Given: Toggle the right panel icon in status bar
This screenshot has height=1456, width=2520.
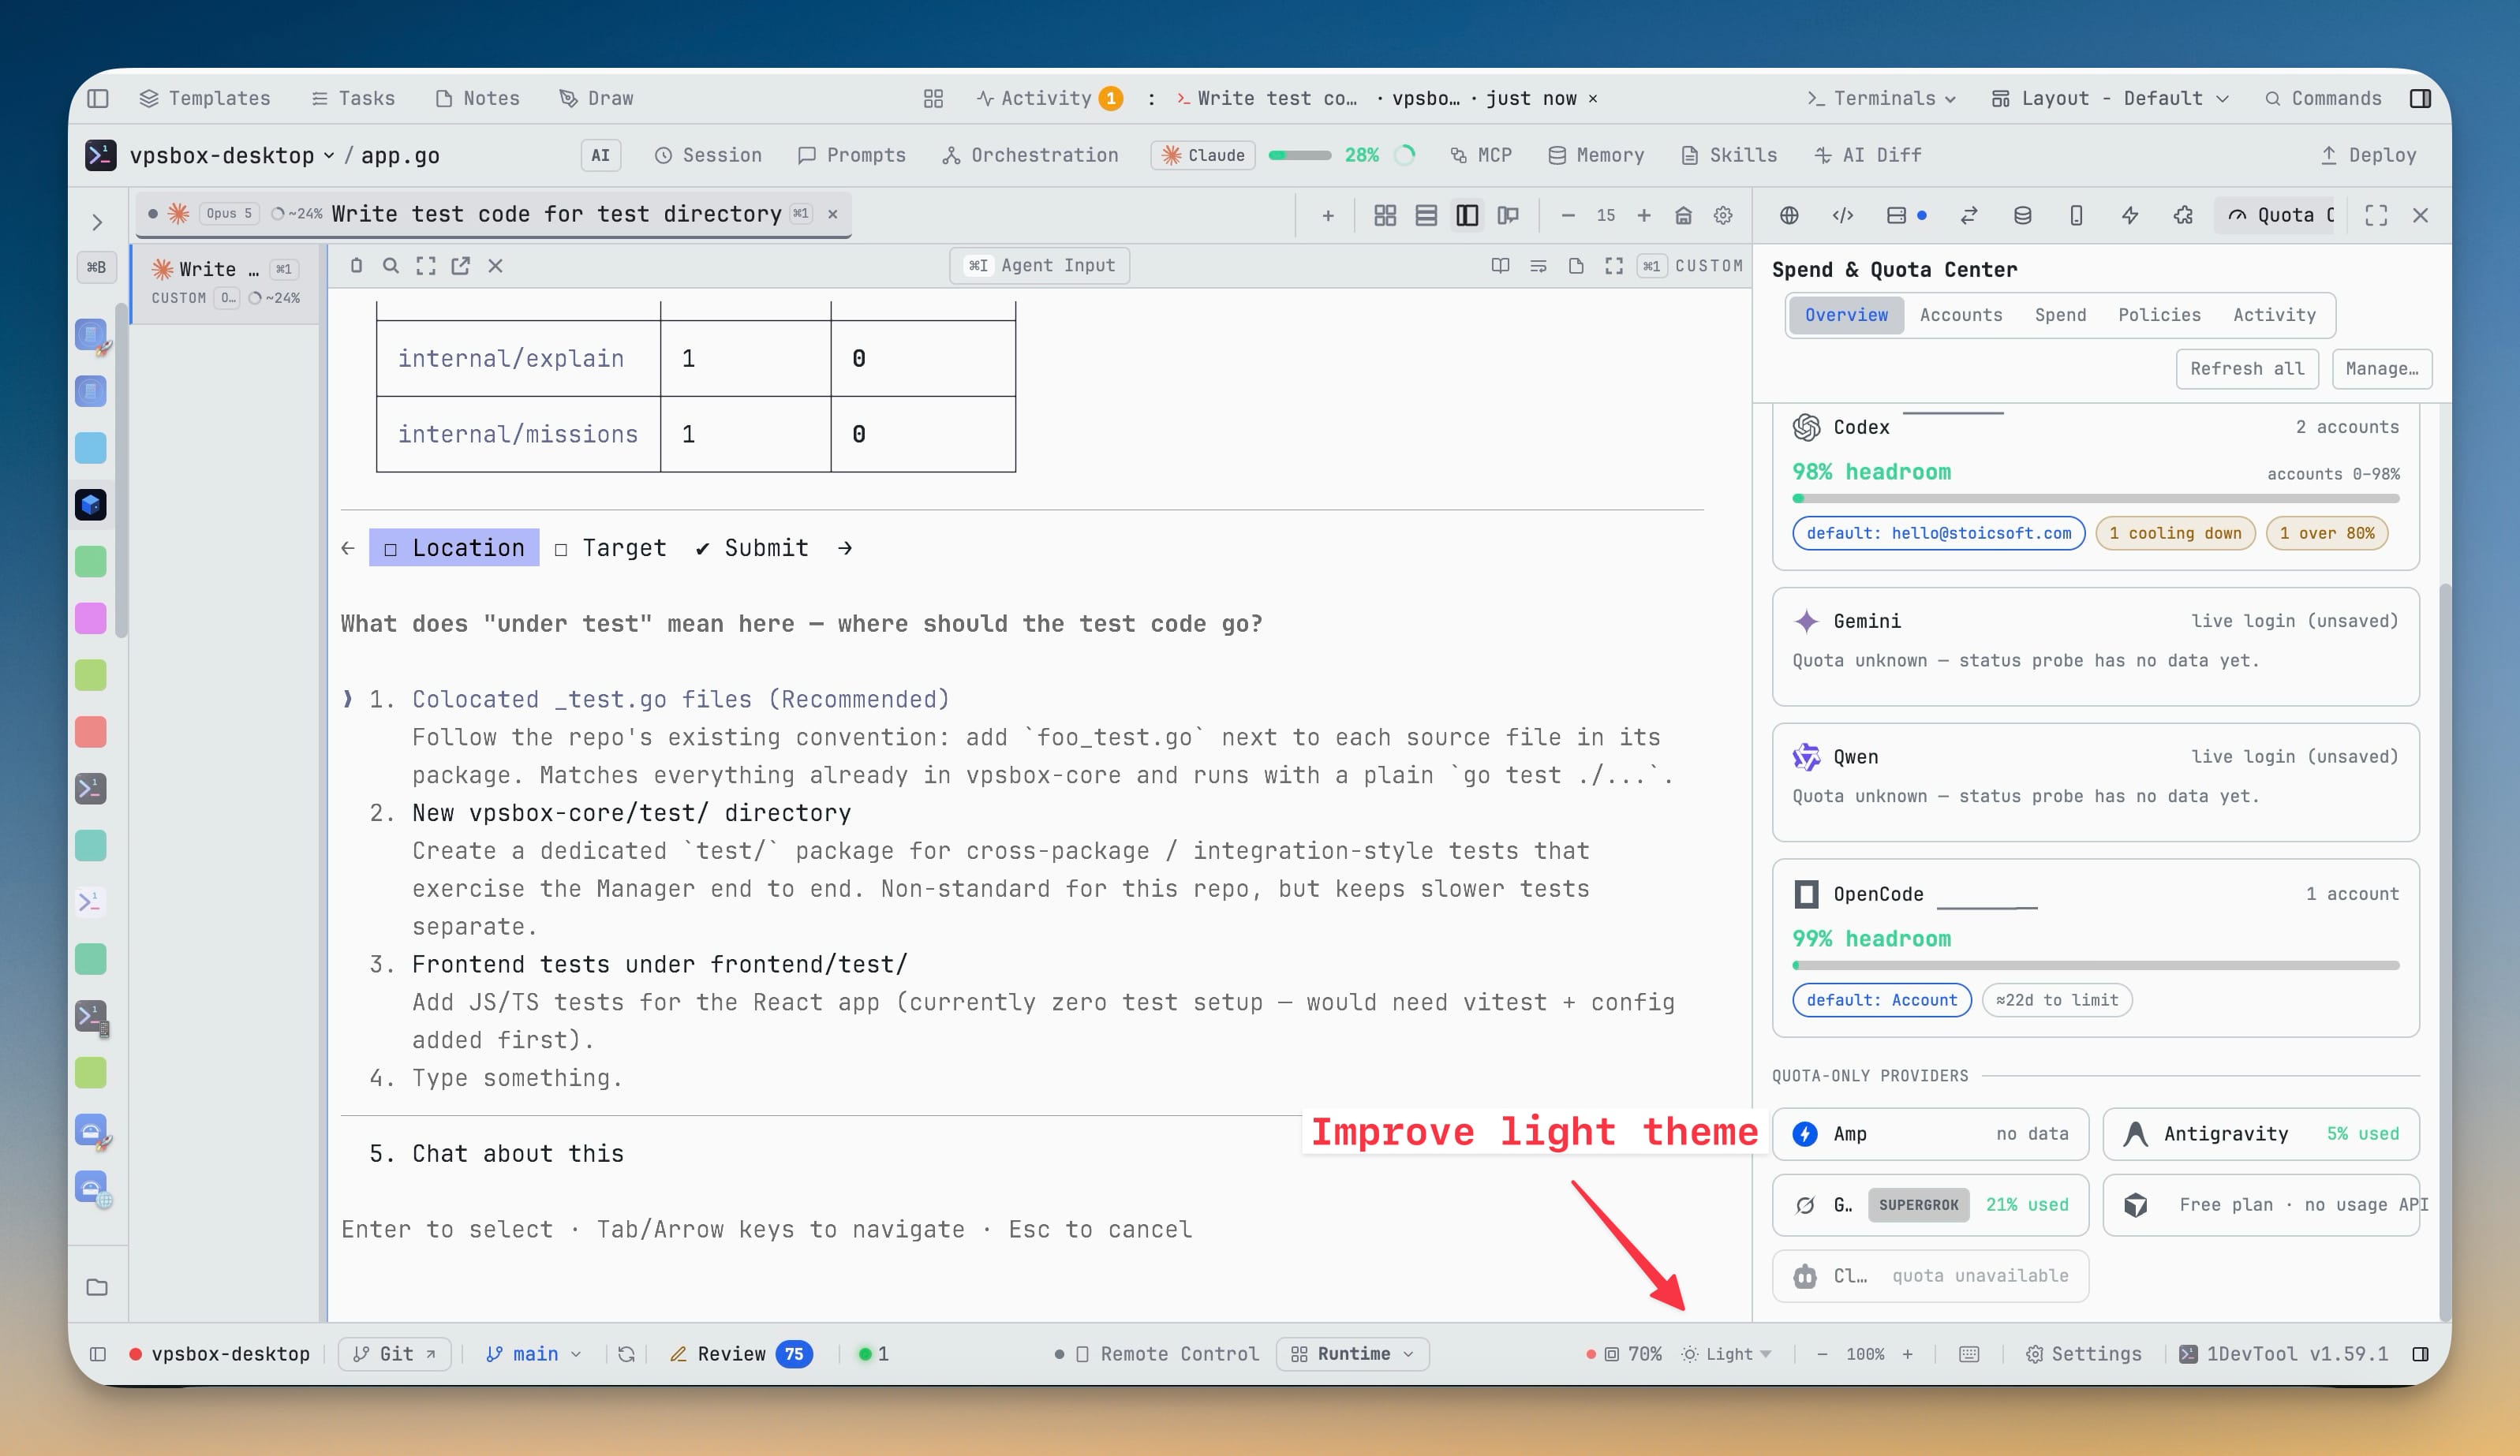Looking at the screenshot, I should click(x=2420, y=1353).
